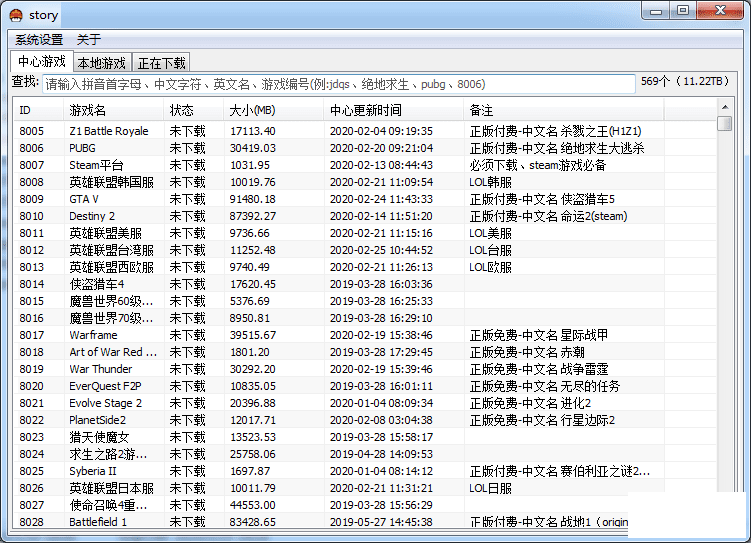The width and height of the screenshot is (751, 543).
Task: Select the 英雄联盟西欧服 row
Action: coord(364,267)
